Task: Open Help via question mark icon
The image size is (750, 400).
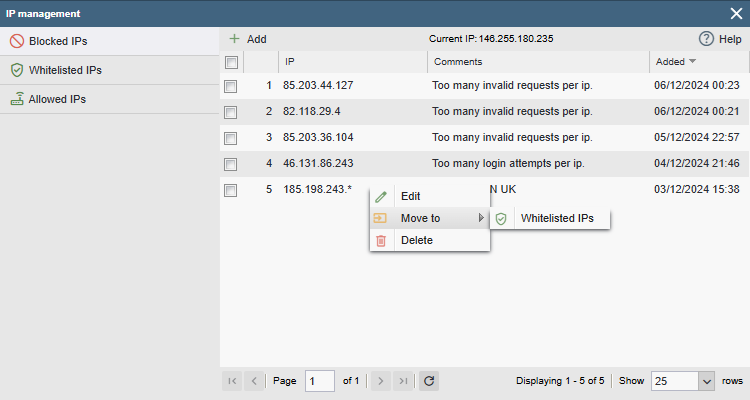Action: point(706,39)
